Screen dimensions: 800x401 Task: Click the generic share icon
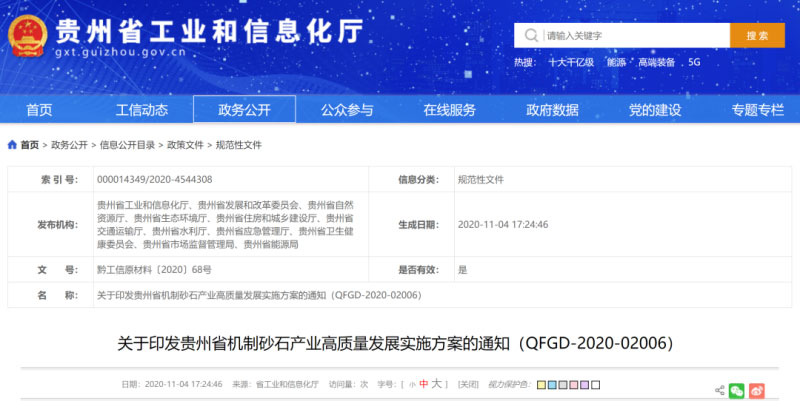719,389
